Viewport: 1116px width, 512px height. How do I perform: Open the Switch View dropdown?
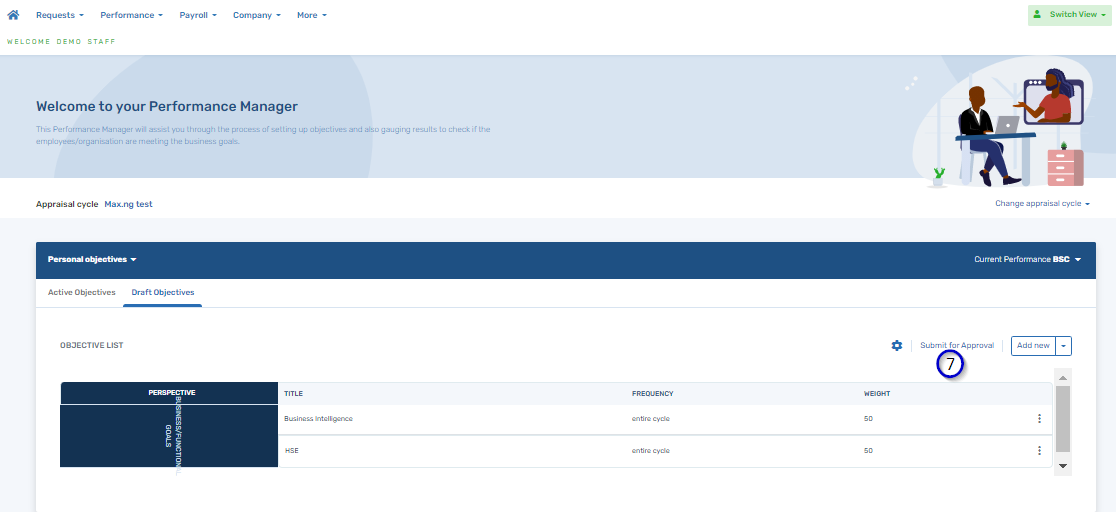click(x=1069, y=15)
